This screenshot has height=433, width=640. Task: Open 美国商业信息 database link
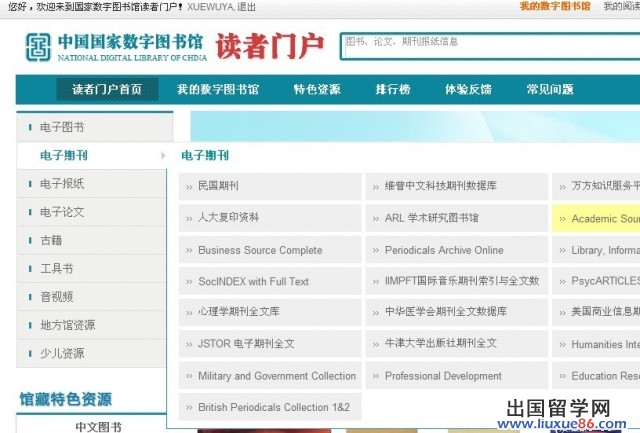click(596, 312)
